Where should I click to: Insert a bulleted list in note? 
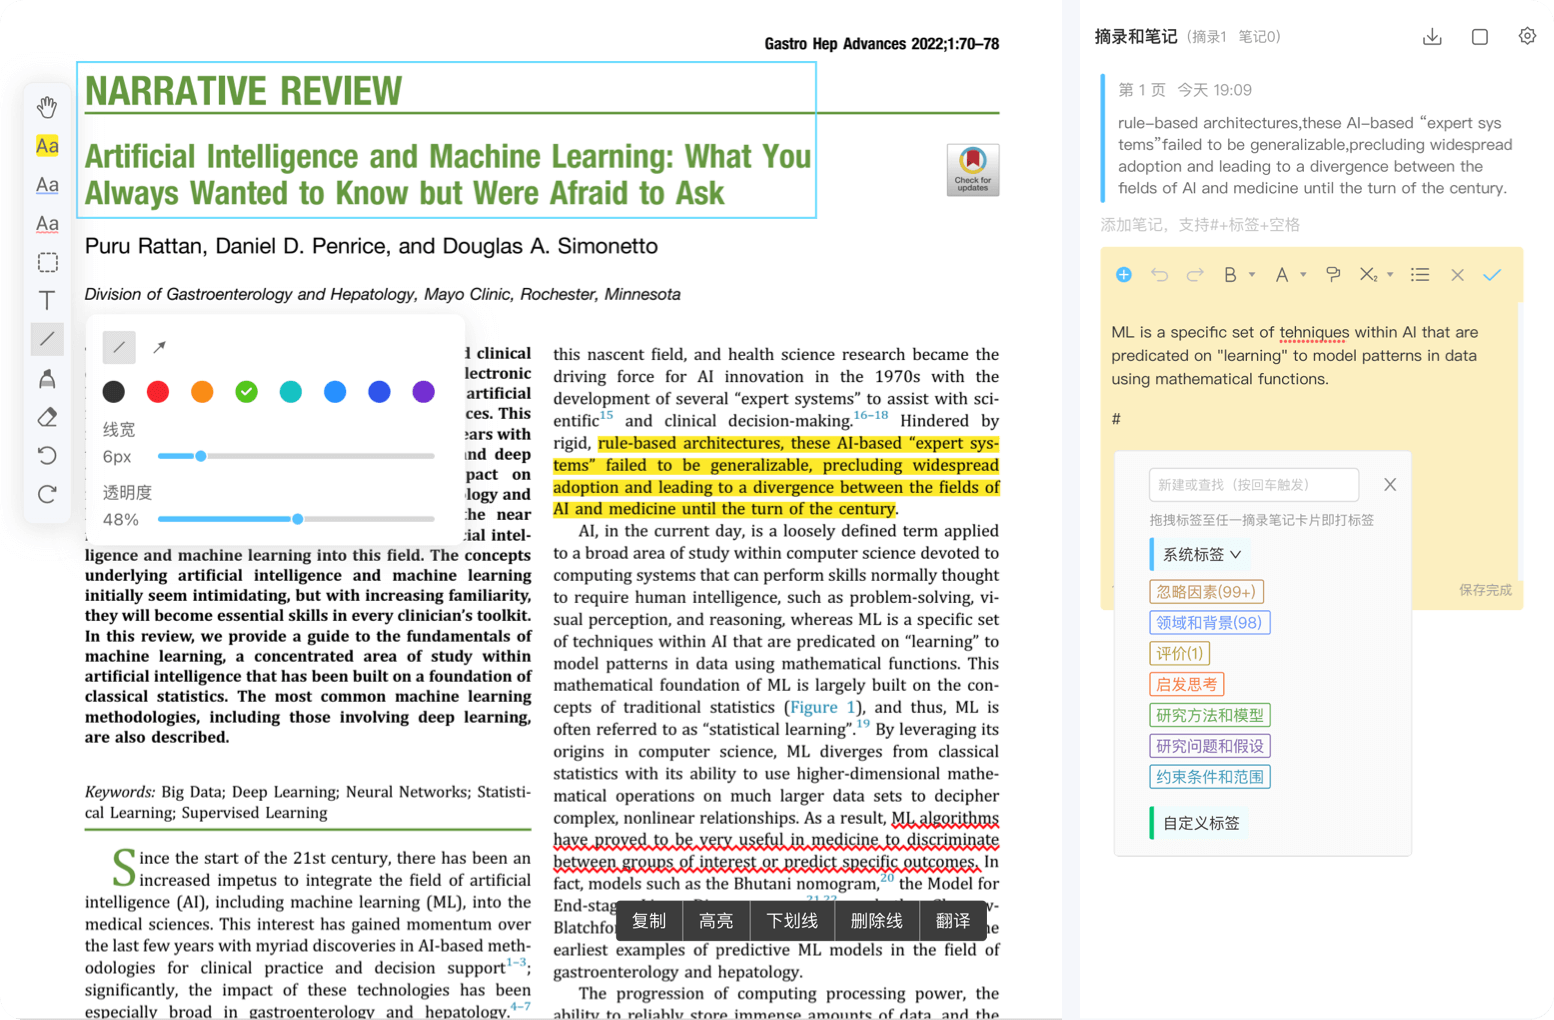pyautogui.click(x=1420, y=275)
